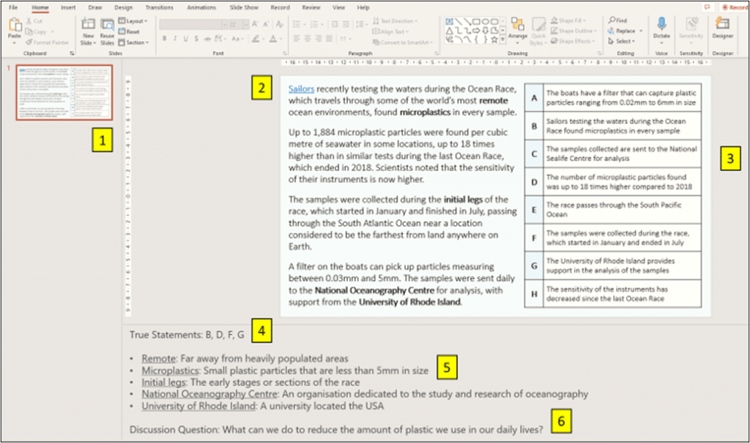Toggle Bold formatting
750x443 pixels.
pos(165,39)
